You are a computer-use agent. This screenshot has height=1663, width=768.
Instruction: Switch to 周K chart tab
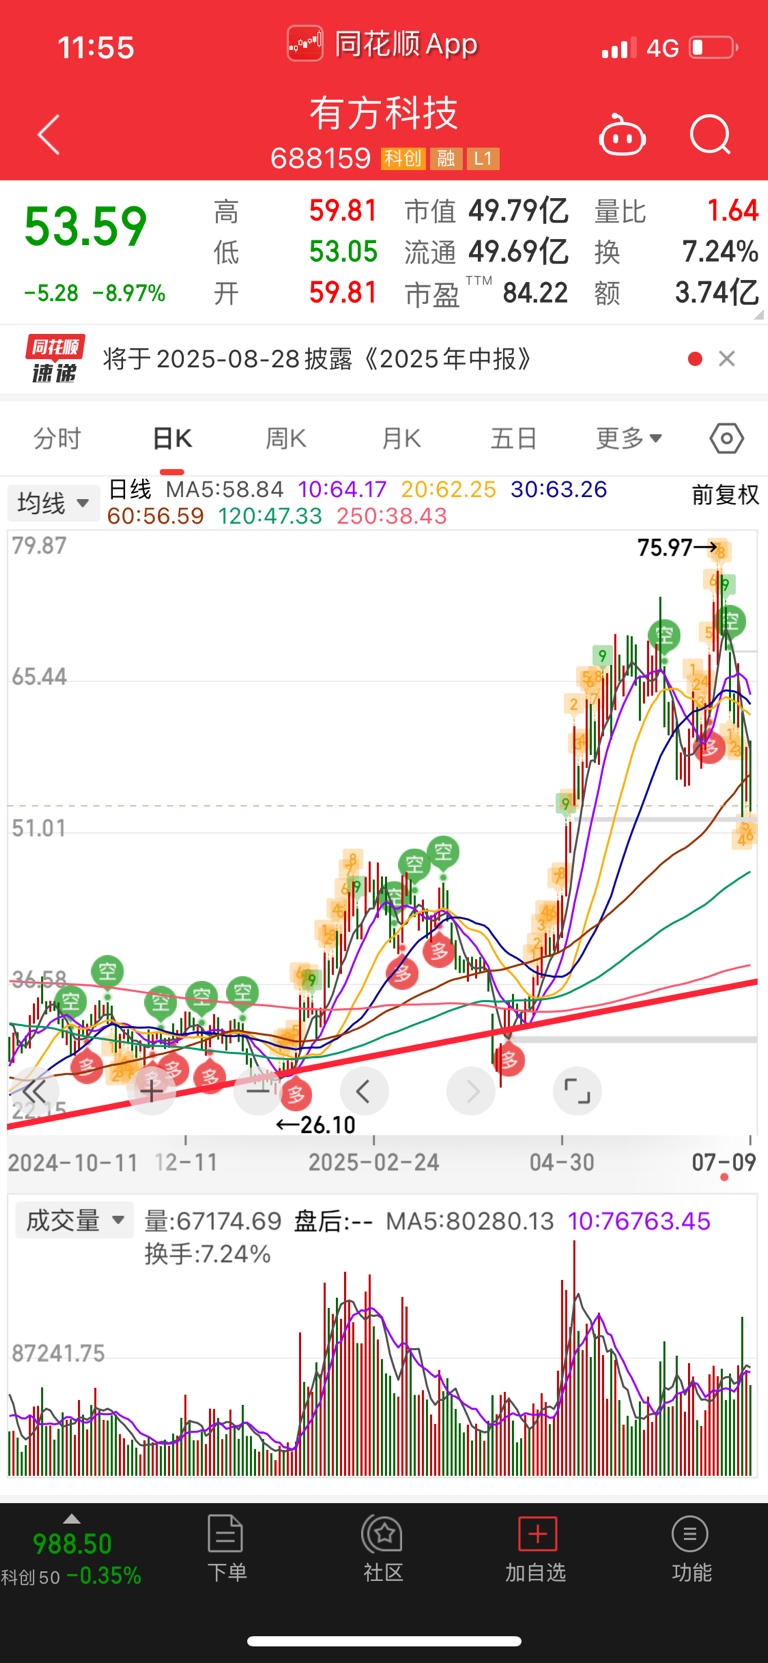[x=286, y=438]
